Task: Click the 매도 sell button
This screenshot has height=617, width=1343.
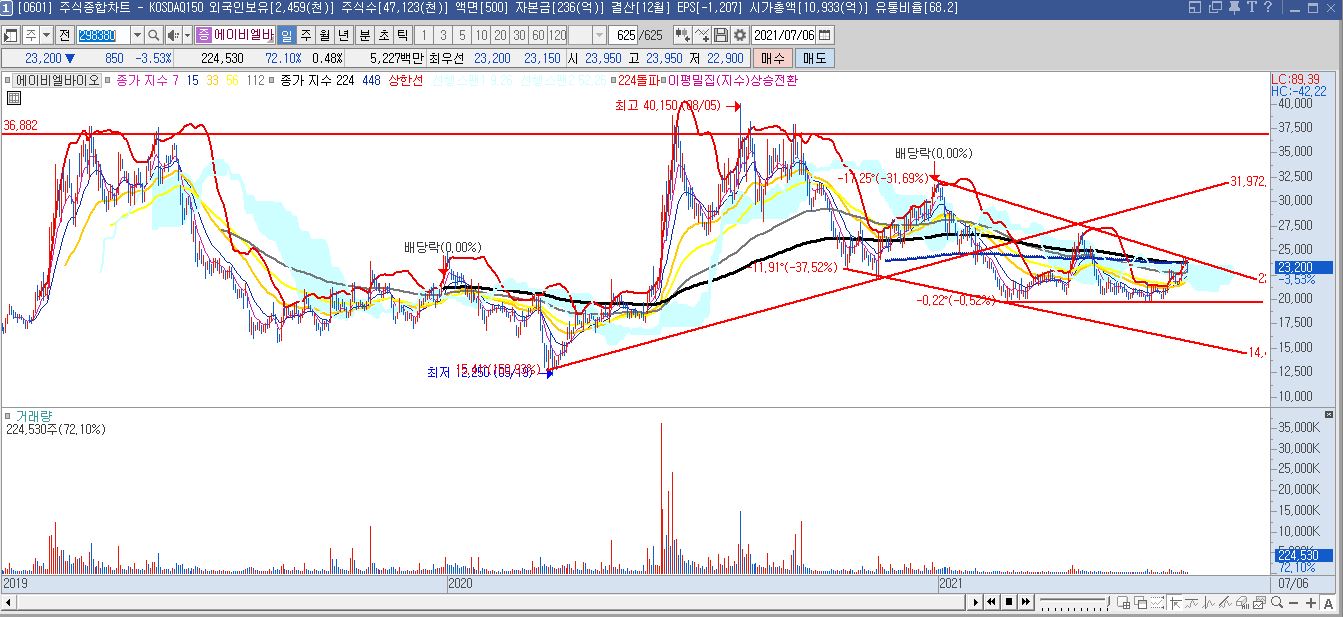Action: click(815, 58)
